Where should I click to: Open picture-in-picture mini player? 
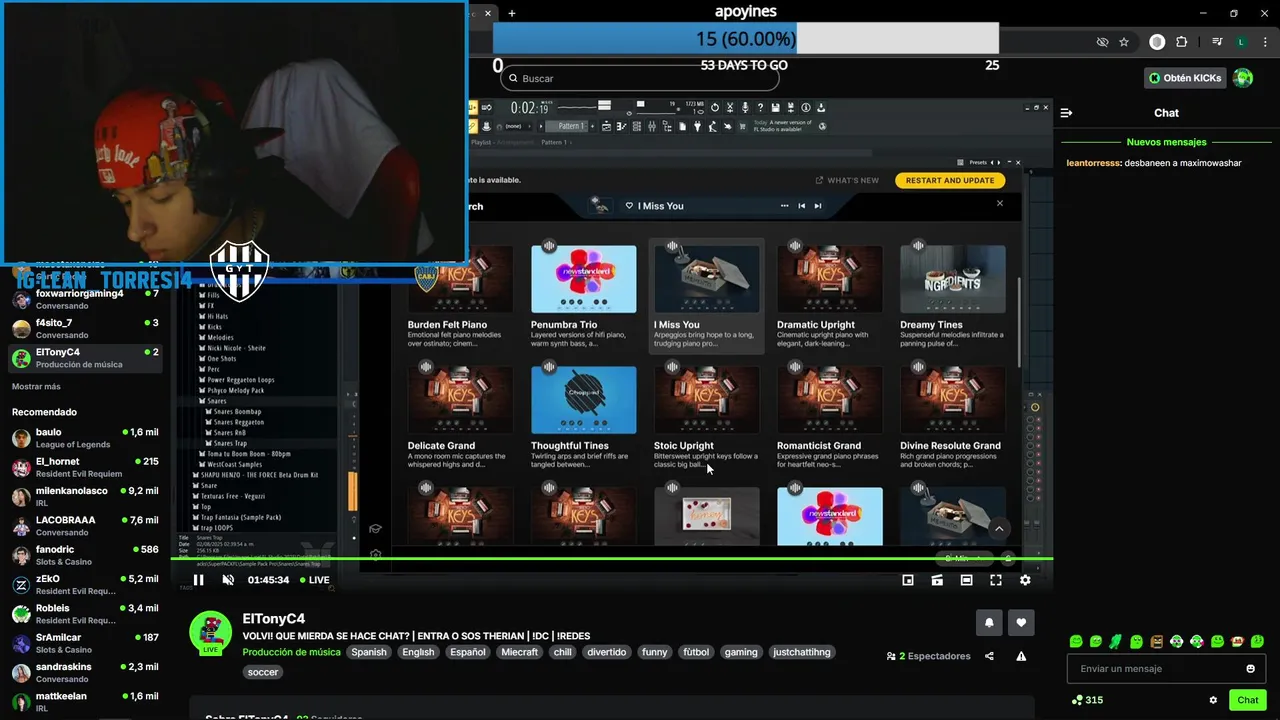(x=908, y=580)
